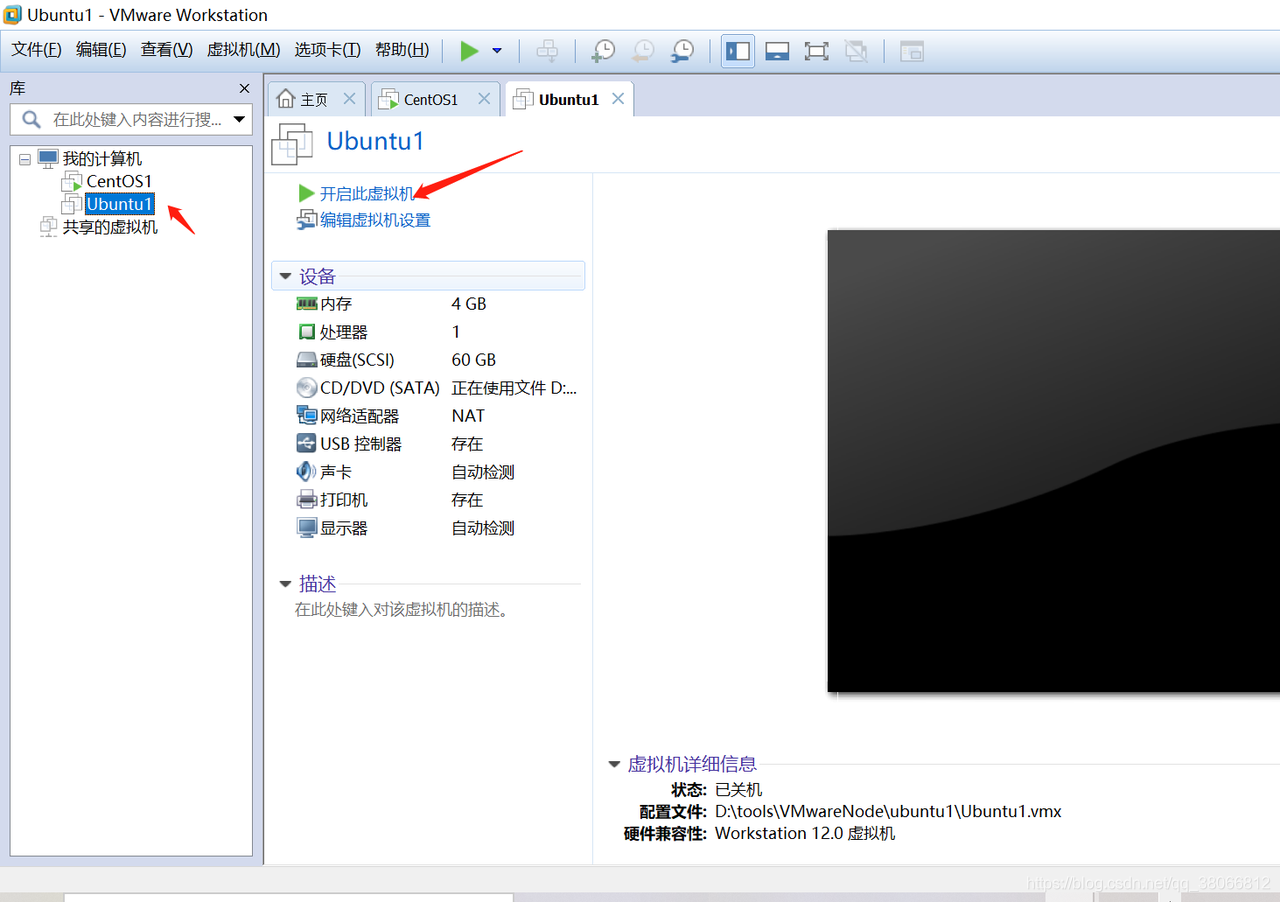Click the send Ctrl+Alt+Del toolbar icon
This screenshot has width=1280, height=902.
tap(547, 51)
